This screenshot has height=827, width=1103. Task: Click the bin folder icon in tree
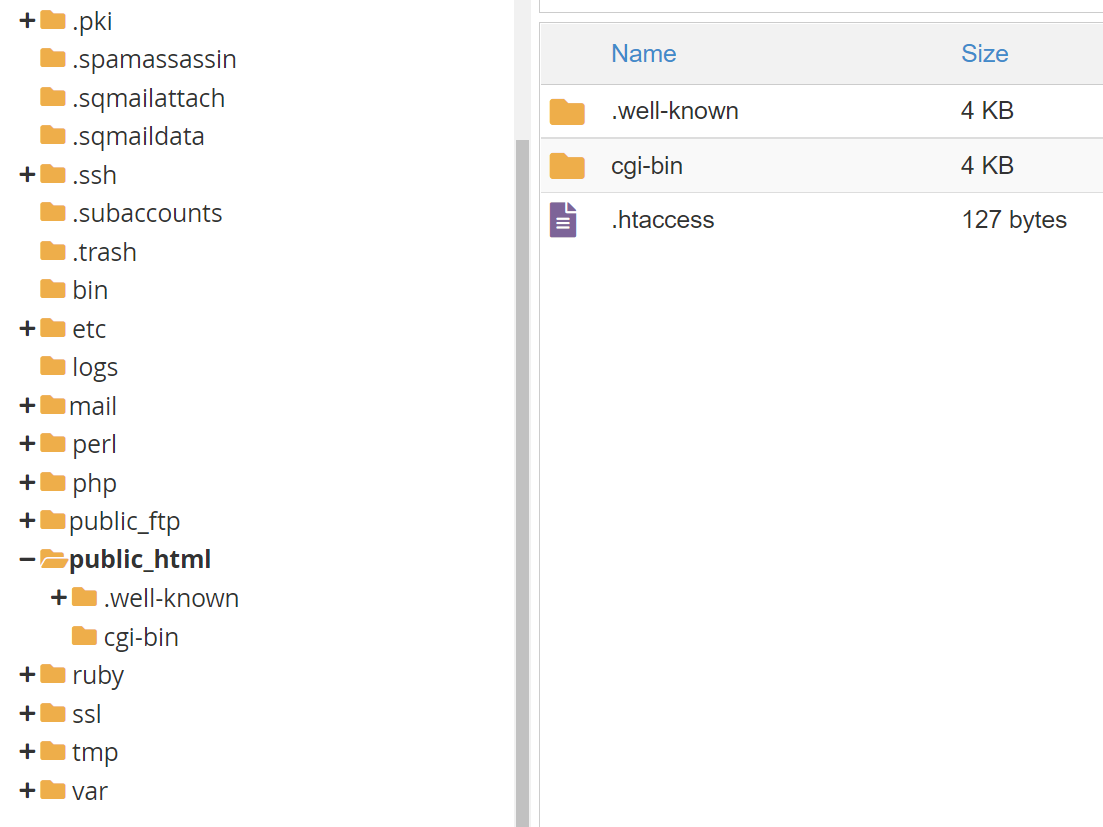pos(53,290)
